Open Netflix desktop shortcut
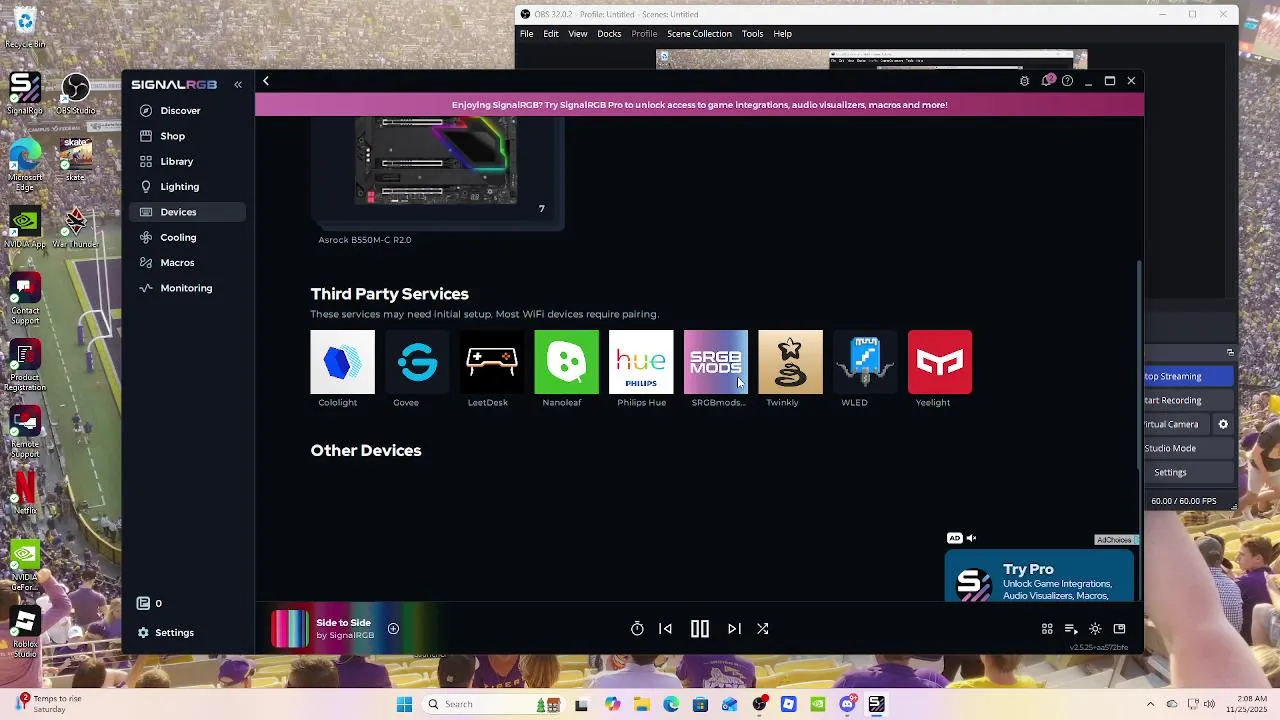The image size is (1280, 720). tap(25, 493)
